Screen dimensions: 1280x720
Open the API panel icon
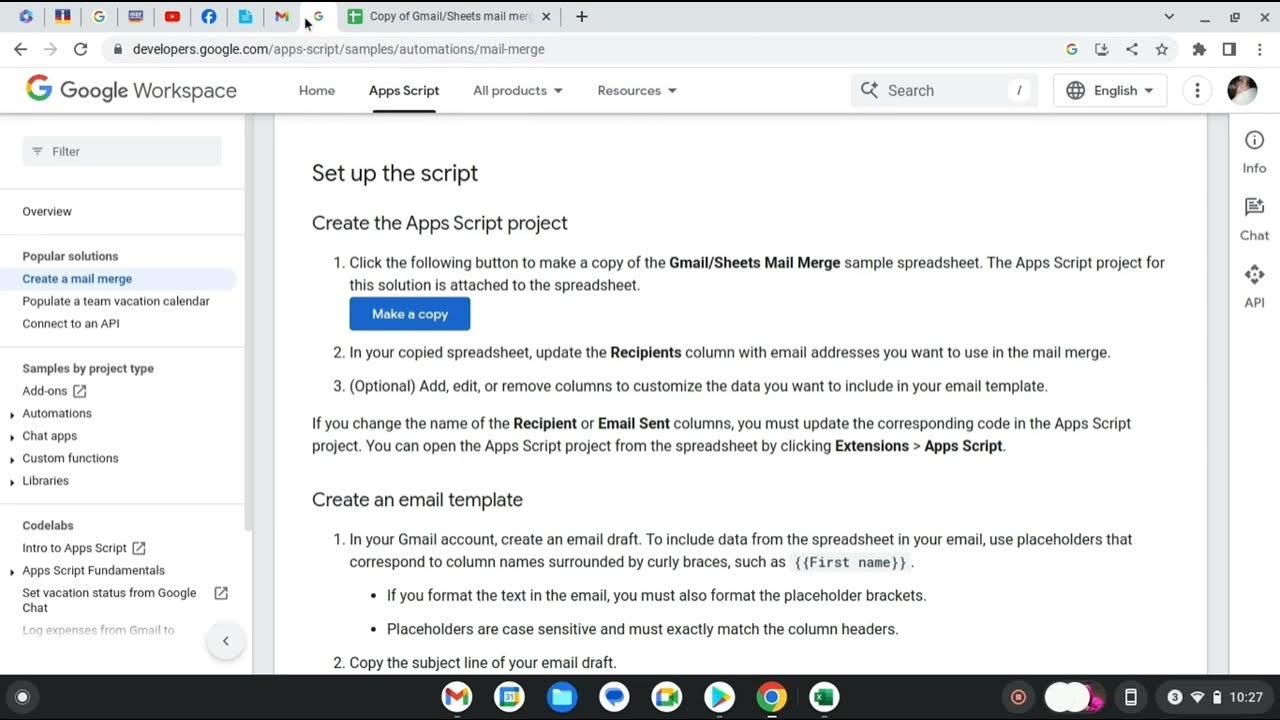click(x=1254, y=286)
